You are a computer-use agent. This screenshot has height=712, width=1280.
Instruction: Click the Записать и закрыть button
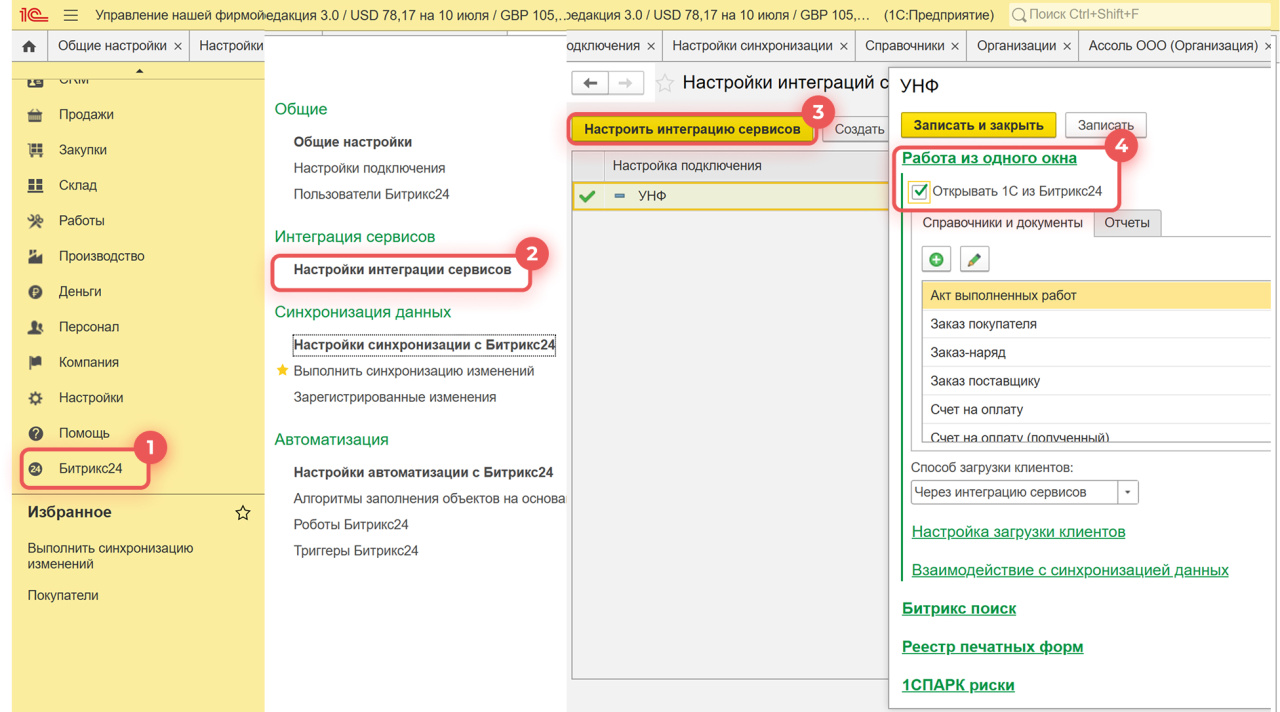978,125
